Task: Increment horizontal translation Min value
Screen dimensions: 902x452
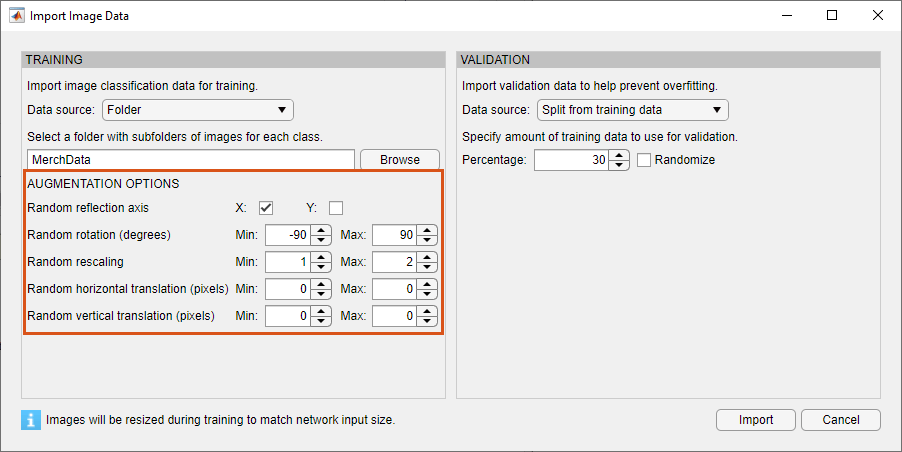Action: coord(321,284)
